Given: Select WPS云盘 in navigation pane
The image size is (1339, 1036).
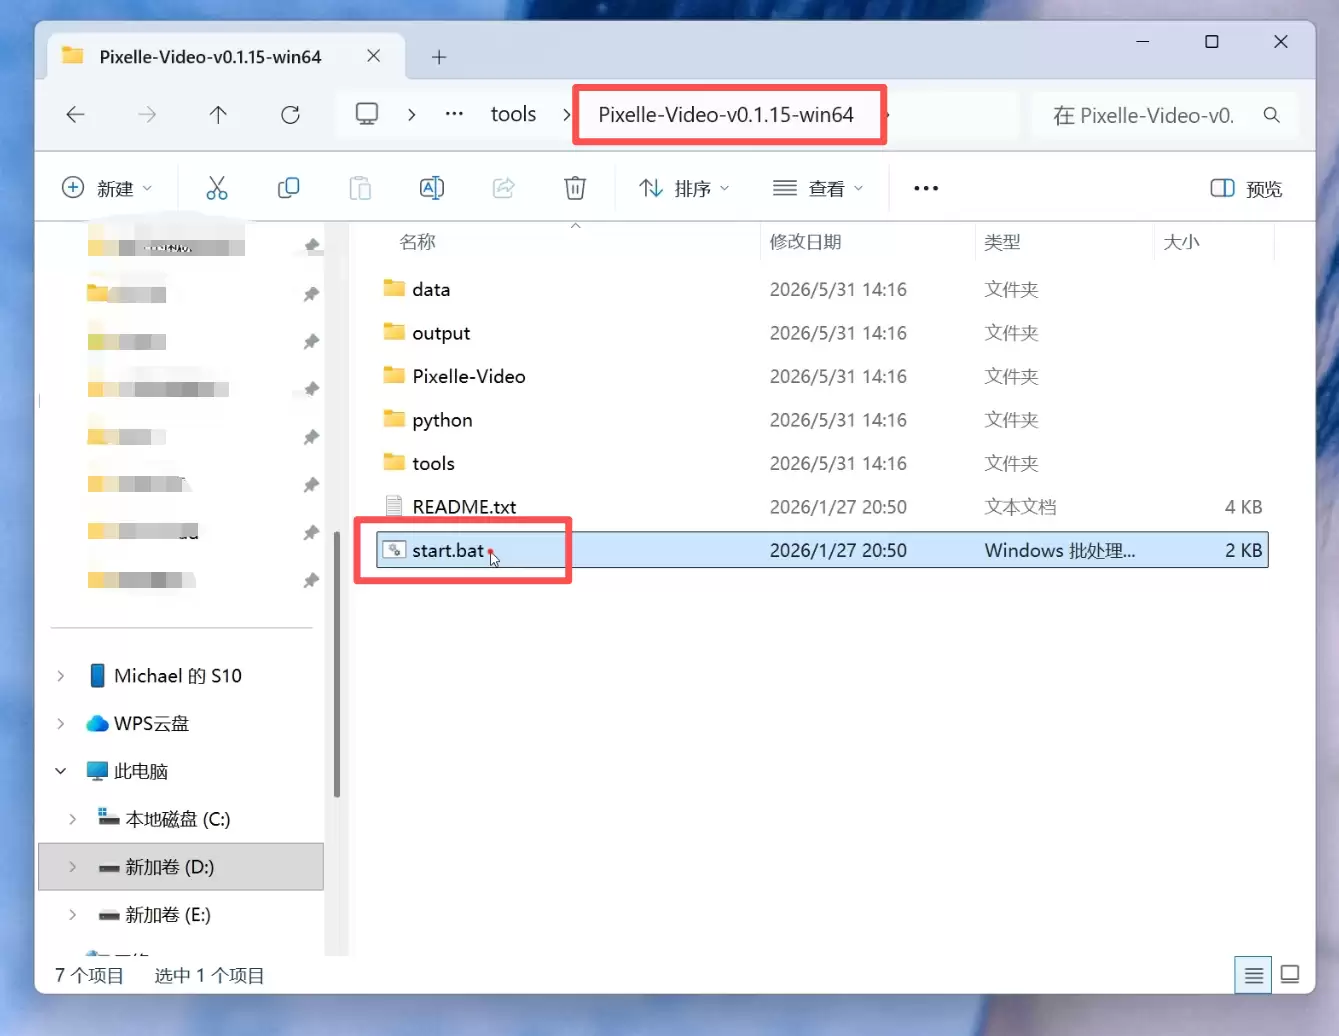Looking at the screenshot, I should coord(151,723).
